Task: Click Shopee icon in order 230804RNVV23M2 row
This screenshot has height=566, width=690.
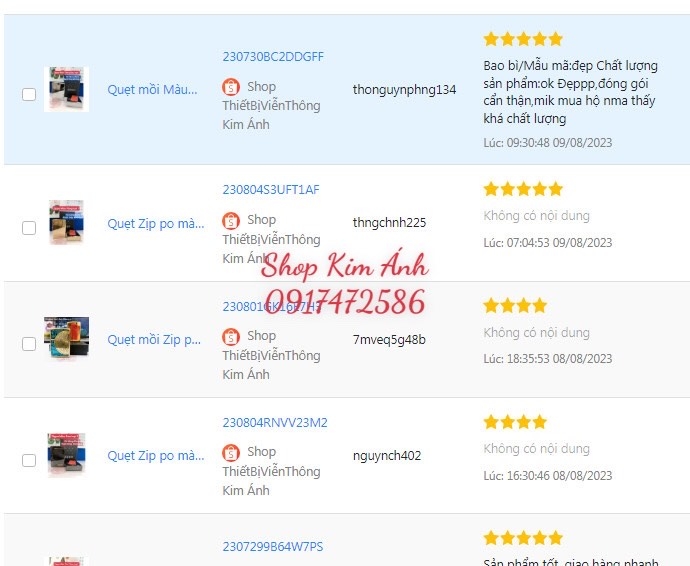Action: [231, 452]
